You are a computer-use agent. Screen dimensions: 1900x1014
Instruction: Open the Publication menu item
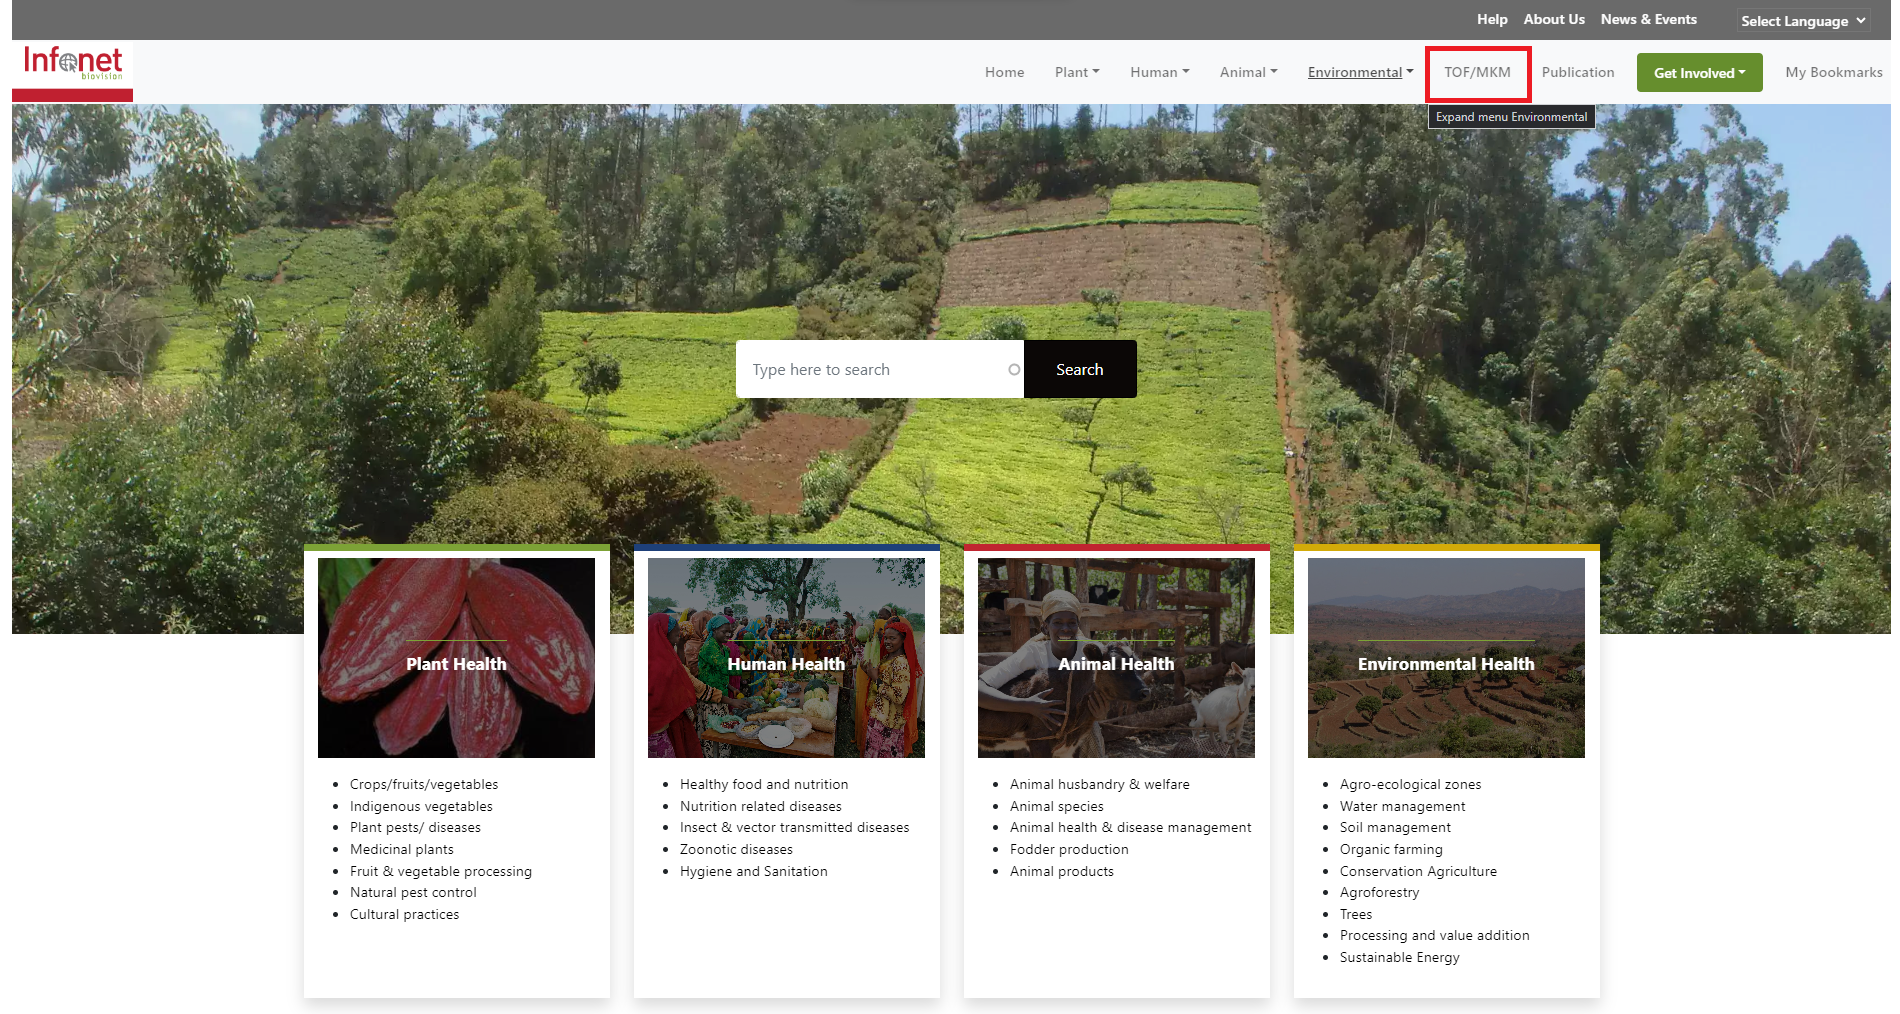point(1578,72)
